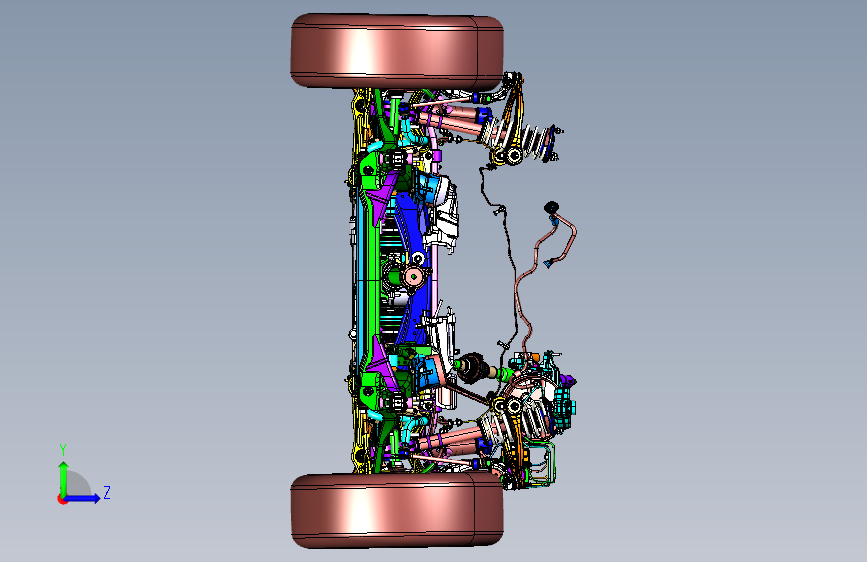Click the blue Z axis arrow of the triad
This screenshot has height=562, width=867.
(83, 498)
